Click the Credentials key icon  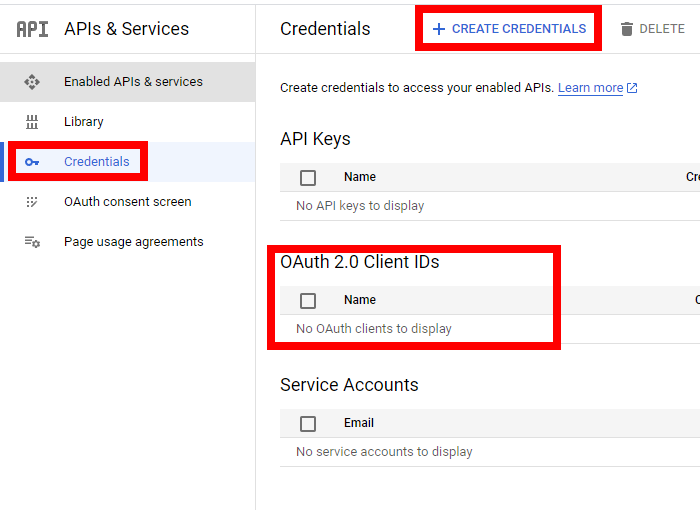pyautogui.click(x=32, y=162)
